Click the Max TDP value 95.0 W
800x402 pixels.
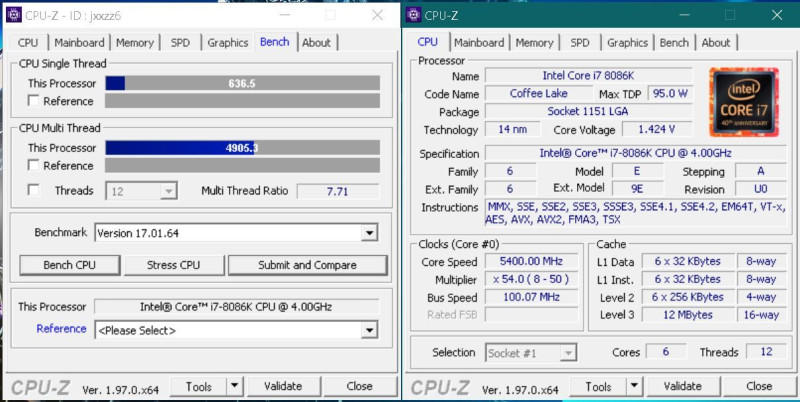point(670,94)
